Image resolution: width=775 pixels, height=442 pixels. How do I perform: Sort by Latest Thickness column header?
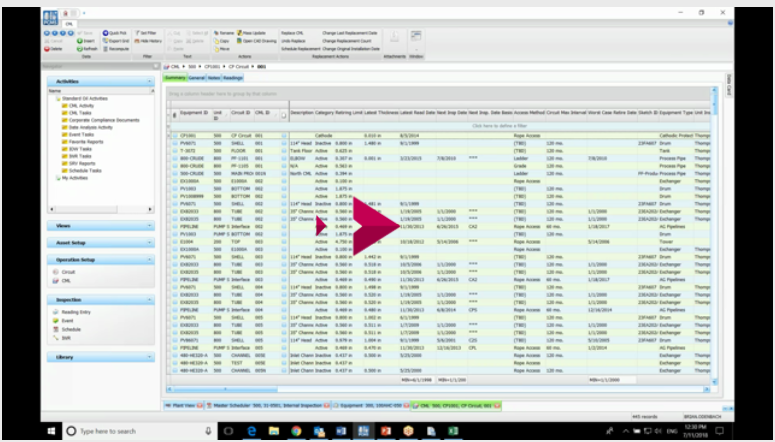[x=381, y=113]
